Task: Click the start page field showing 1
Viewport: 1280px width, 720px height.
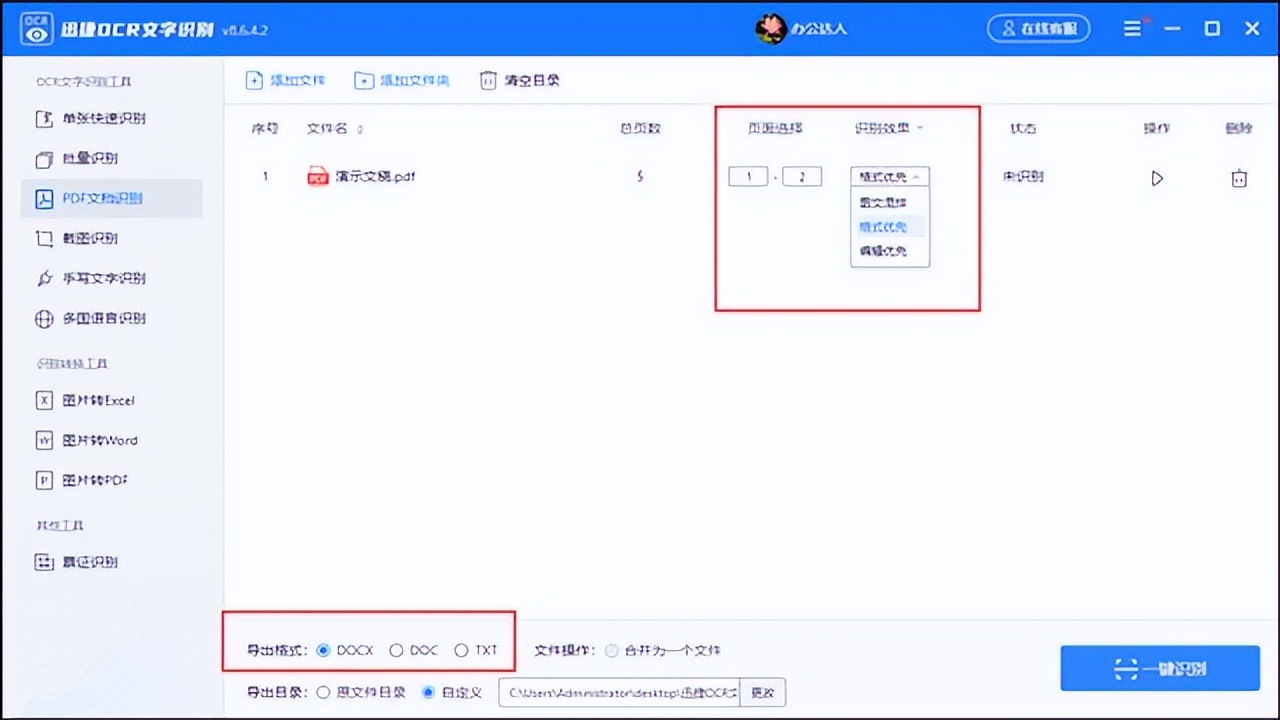Action: 748,177
